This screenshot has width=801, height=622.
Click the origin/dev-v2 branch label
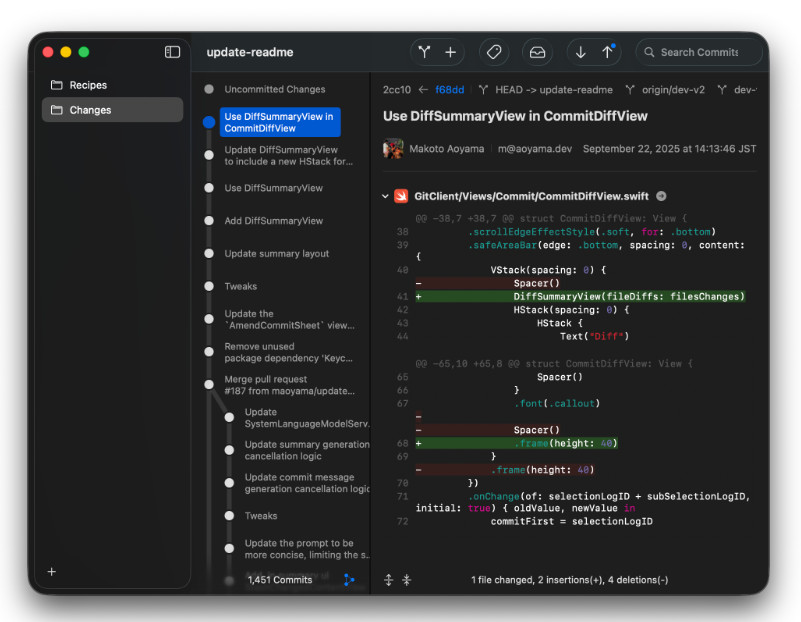(673, 90)
